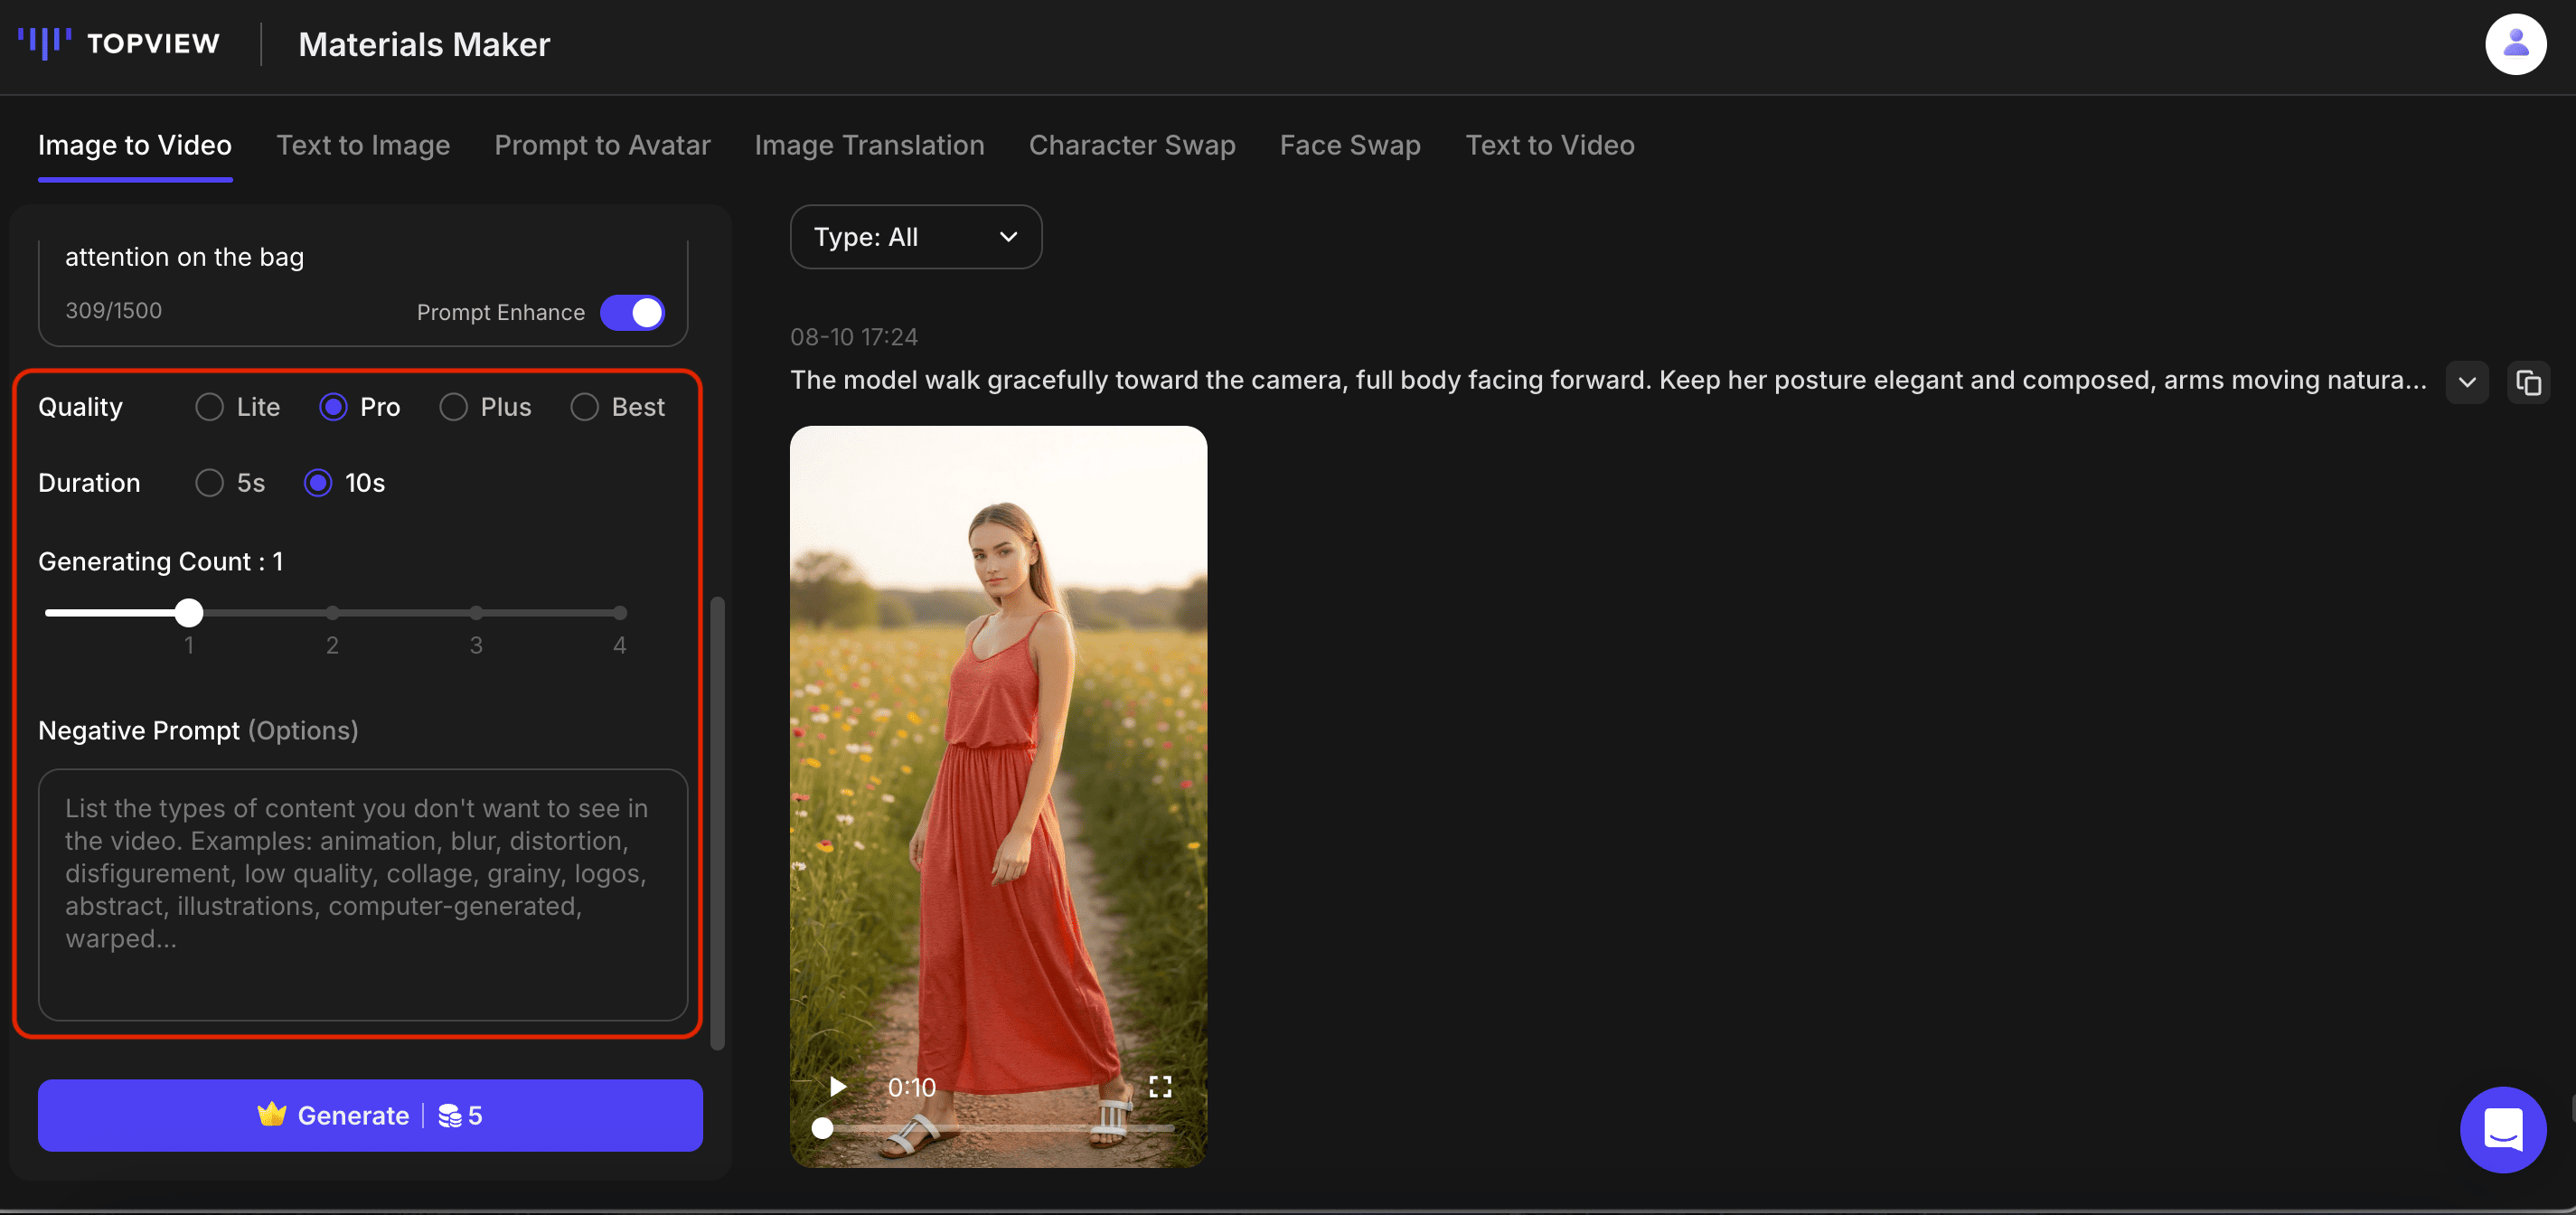The image size is (2576, 1215).
Task: Open the chat support bubble
Action: point(2502,1129)
